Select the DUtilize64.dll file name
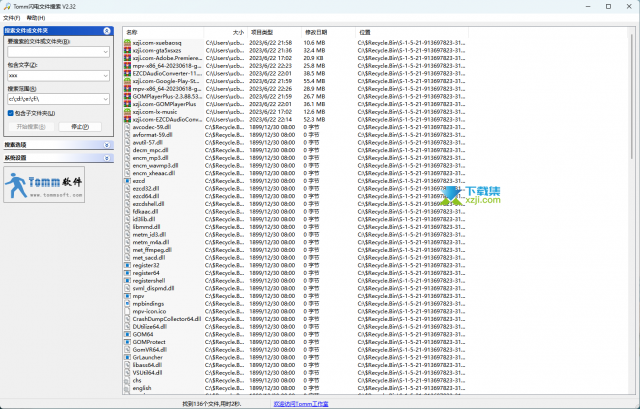The width and height of the screenshot is (640, 409). tap(149, 327)
